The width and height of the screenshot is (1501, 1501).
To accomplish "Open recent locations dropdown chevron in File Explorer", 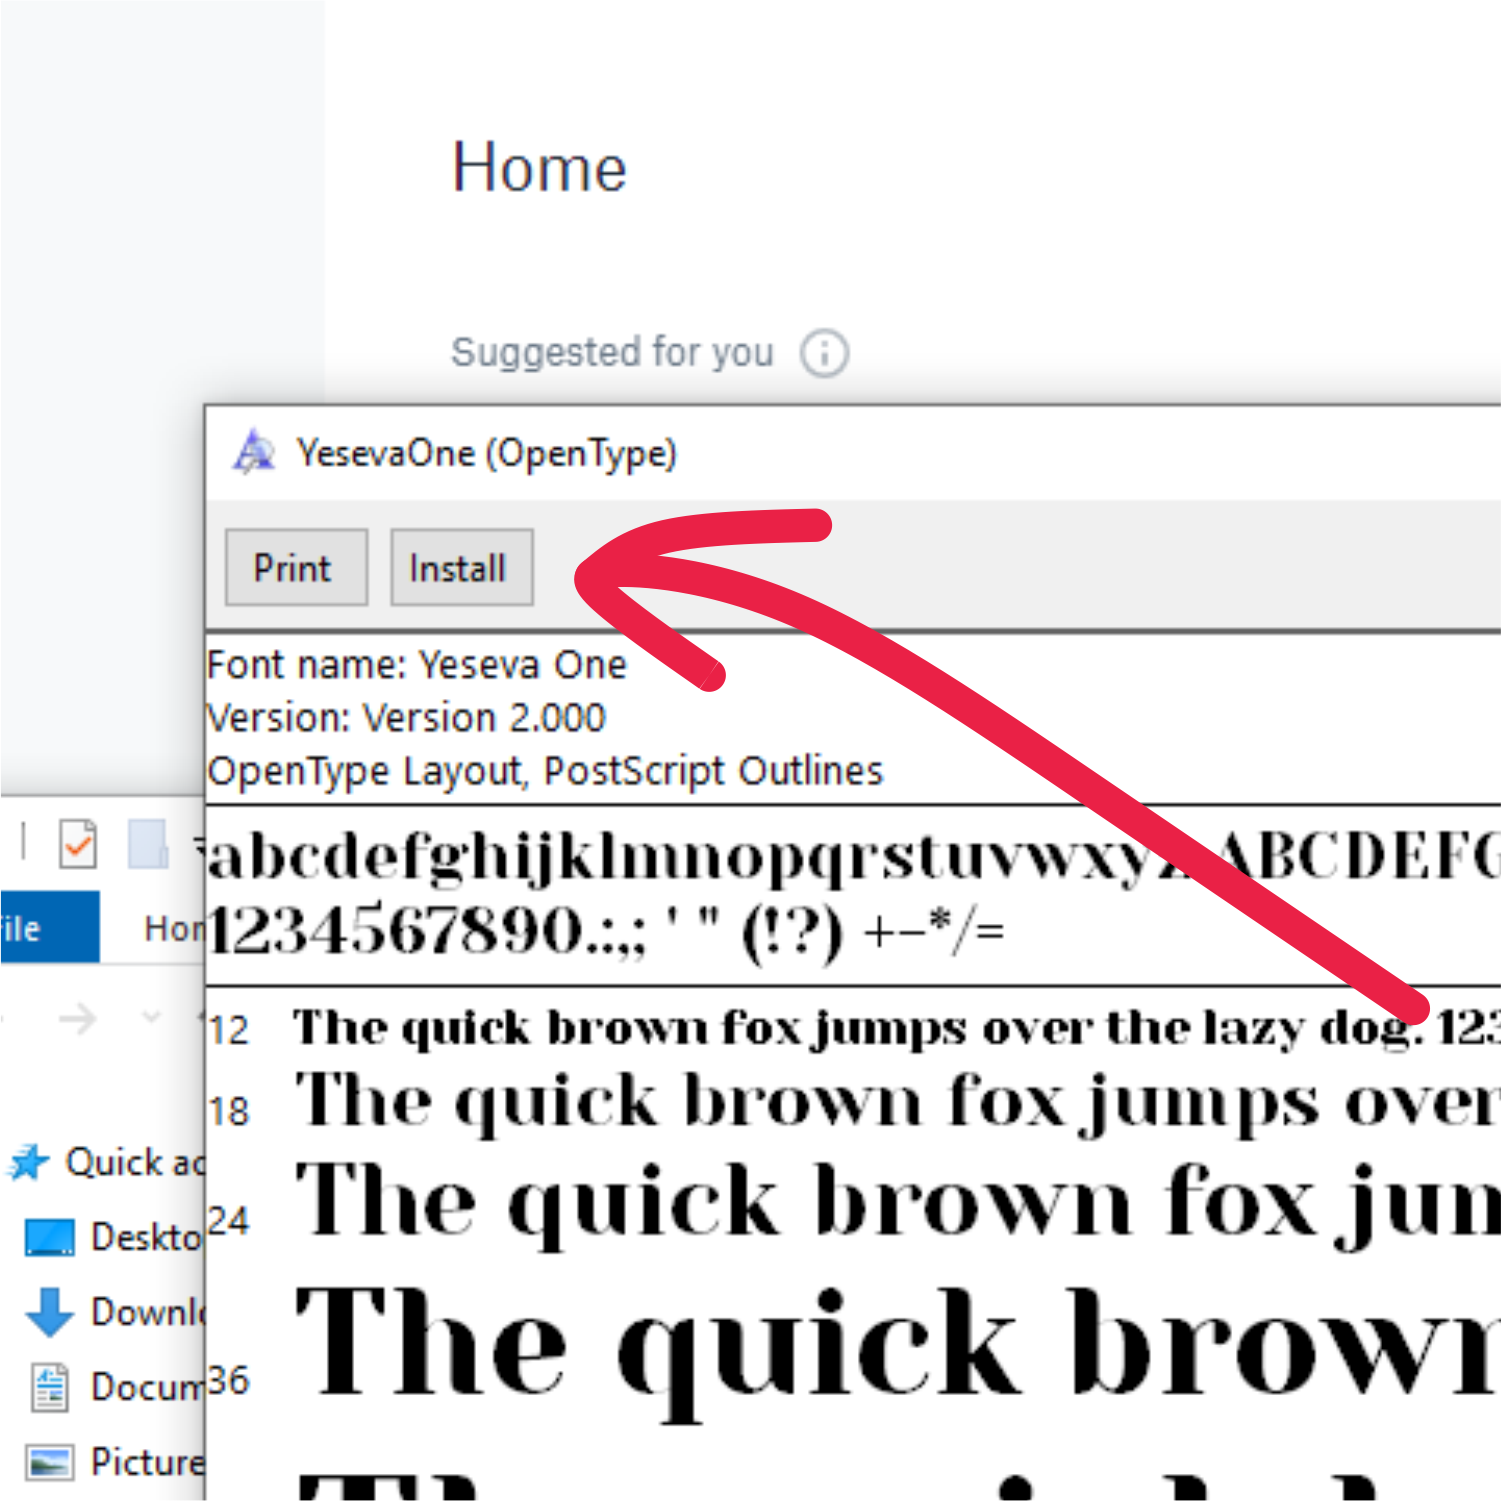I will (x=152, y=1018).
